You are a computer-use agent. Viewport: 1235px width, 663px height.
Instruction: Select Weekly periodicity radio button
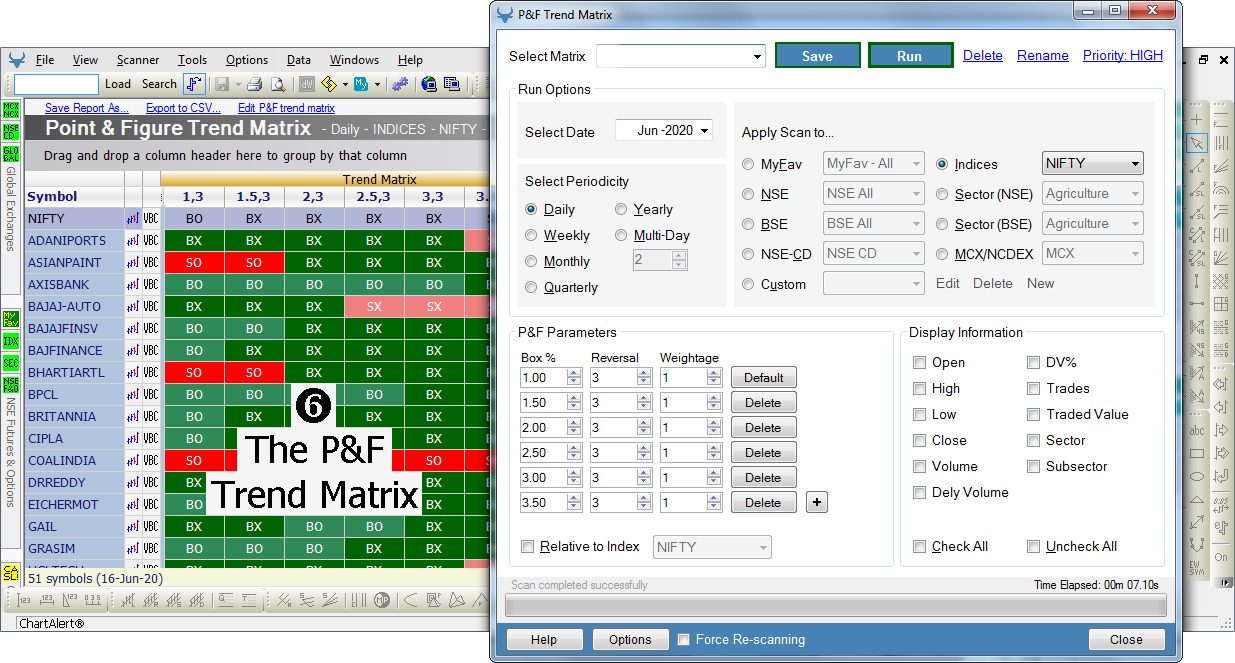click(531, 235)
